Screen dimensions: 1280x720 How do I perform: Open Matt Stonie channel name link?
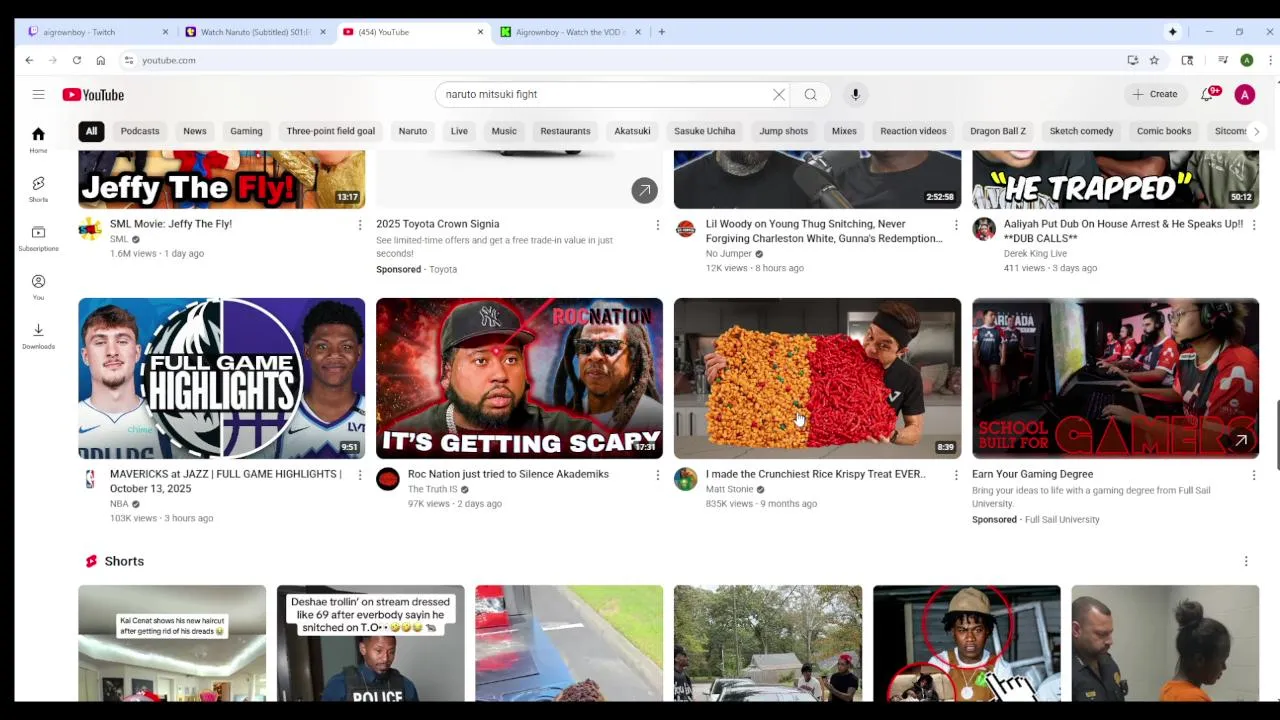[x=730, y=489]
